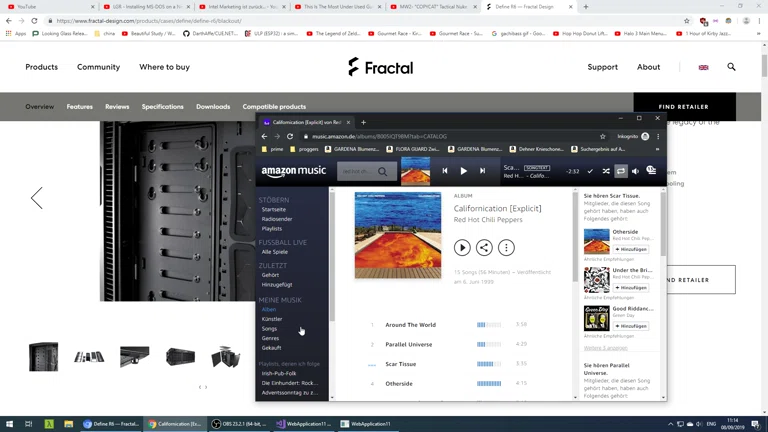Click the Amazon Music search field
This screenshot has width=768, height=432.
(x=360, y=171)
